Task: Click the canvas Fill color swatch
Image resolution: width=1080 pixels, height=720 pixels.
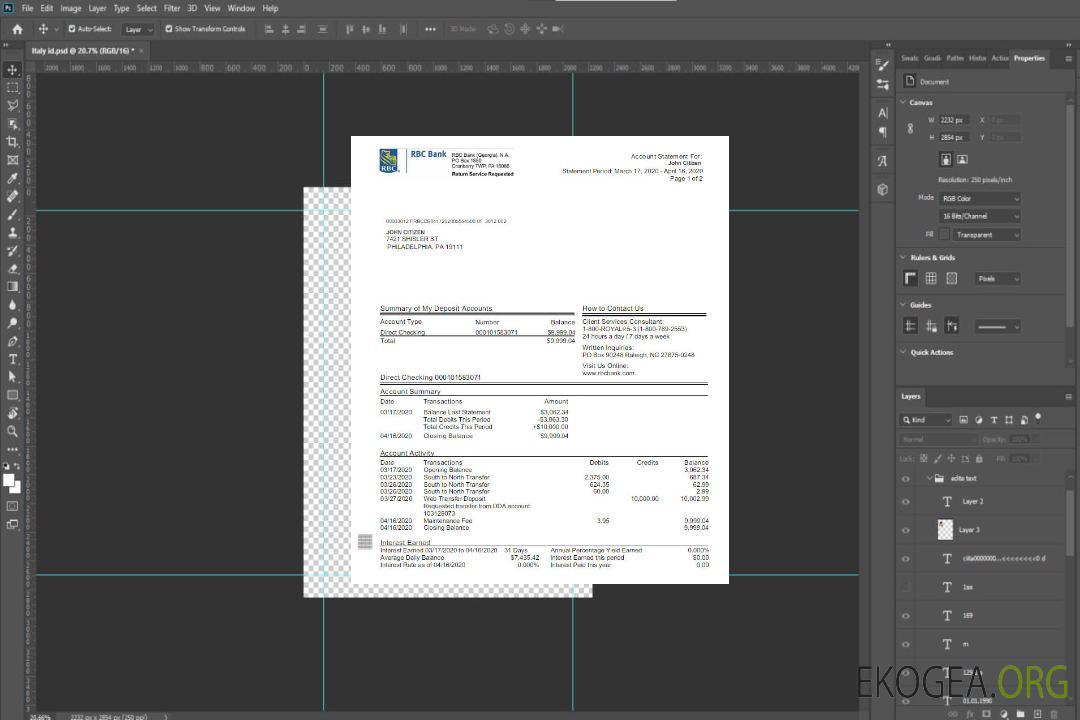Action: pyautogui.click(x=944, y=234)
